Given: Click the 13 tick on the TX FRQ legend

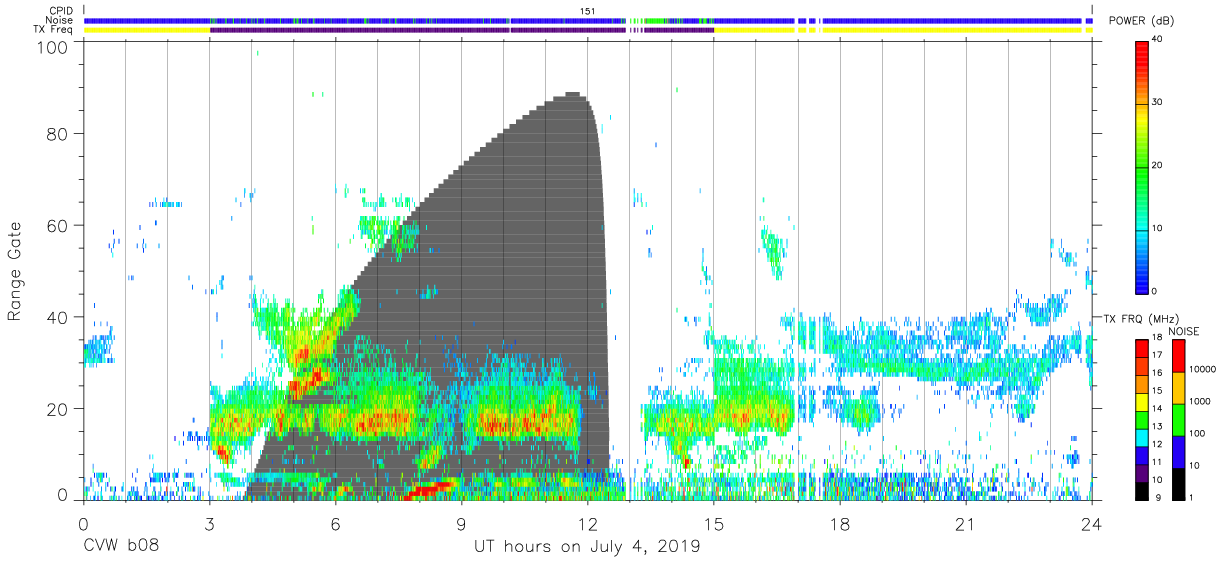Looking at the screenshot, I should pyautogui.click(x=1157, y=426).
